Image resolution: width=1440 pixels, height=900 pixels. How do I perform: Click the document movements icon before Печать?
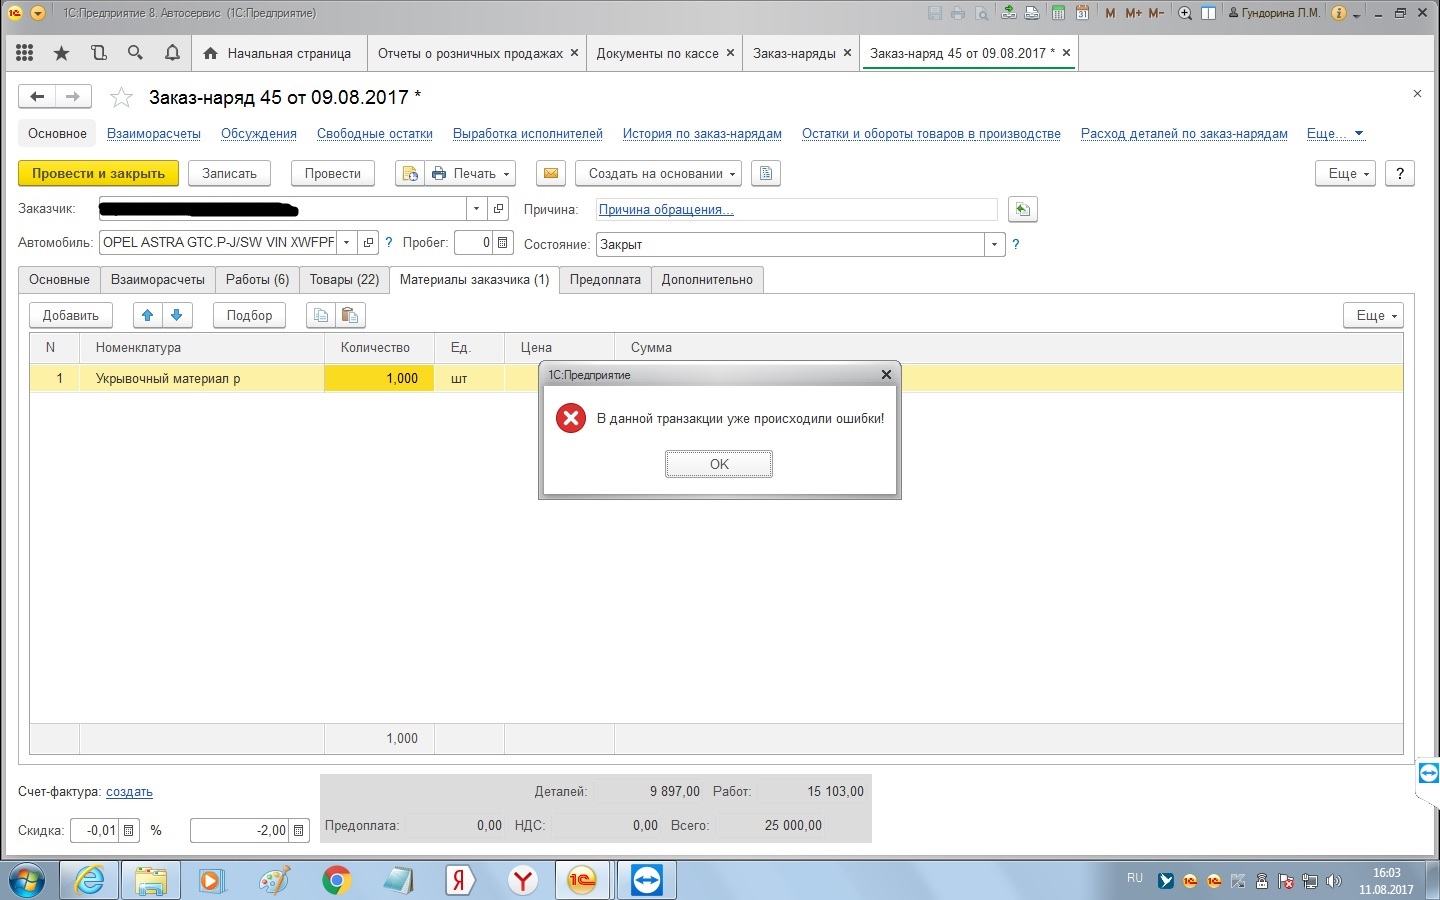(x=410, y=173)
